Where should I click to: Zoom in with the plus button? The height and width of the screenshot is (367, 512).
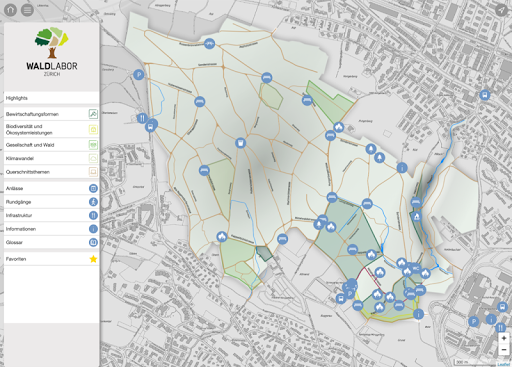(x=504, y=338)
